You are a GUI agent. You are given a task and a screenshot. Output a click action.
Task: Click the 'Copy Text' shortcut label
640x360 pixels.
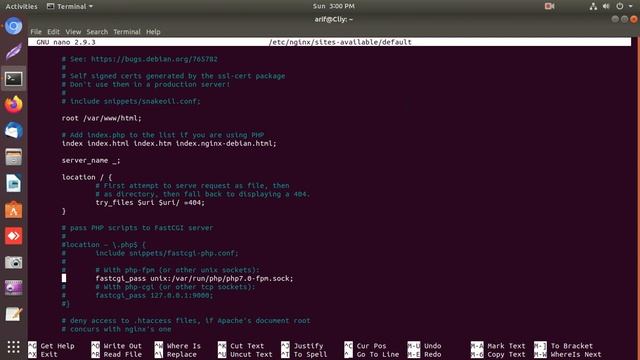506,354
